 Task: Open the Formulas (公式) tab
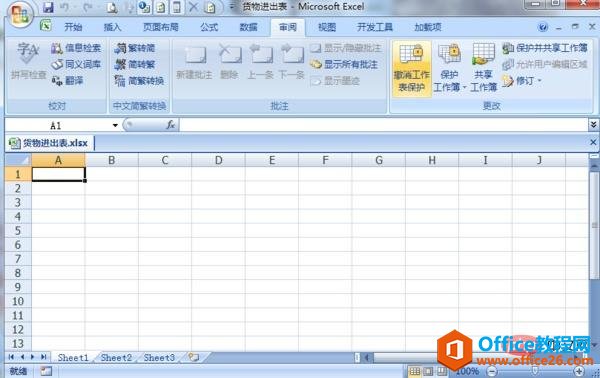coord(209,27)
